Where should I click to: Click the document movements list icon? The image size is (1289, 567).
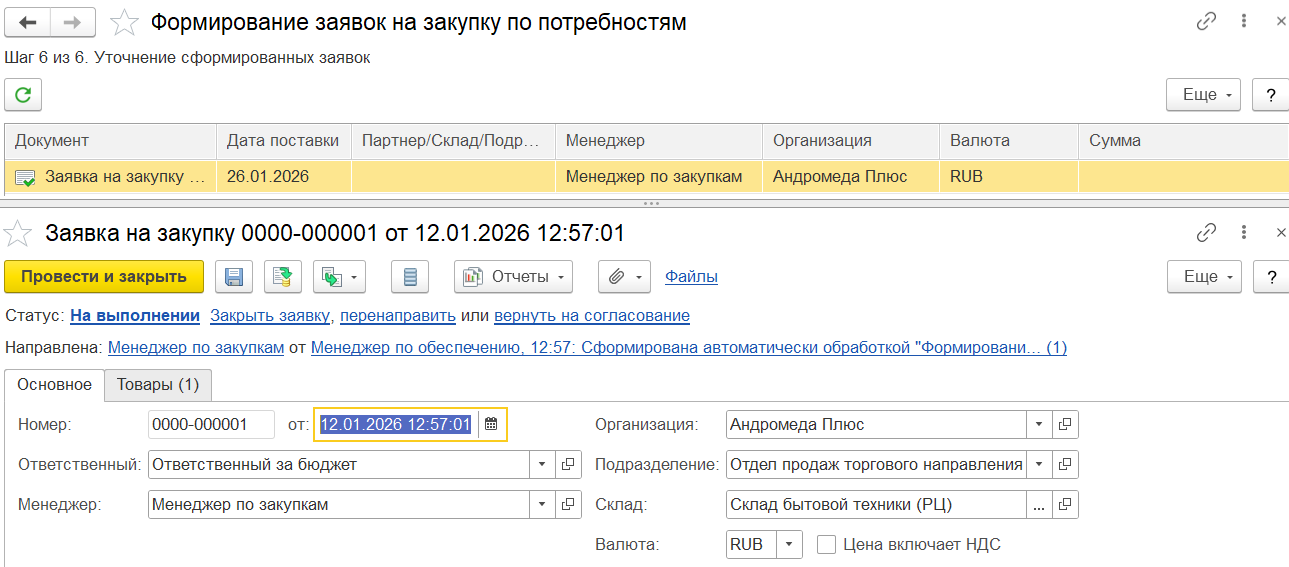pyautogui.click(x=410, y=277)
